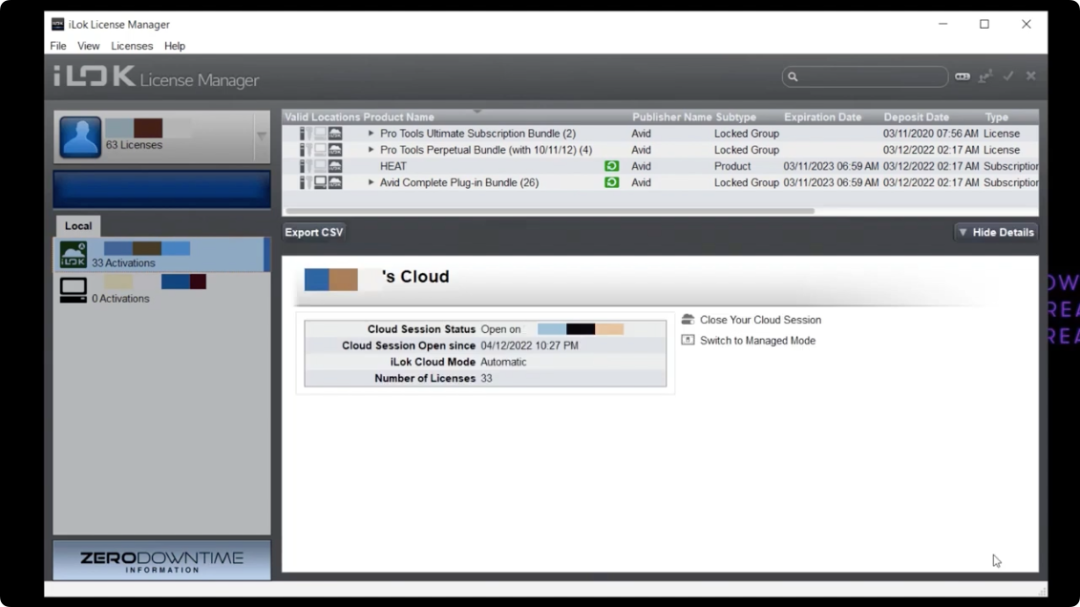Viewport: 1080px width, 607px height.
Task: Open the account dropdown arrow
Action: point(261,137)
